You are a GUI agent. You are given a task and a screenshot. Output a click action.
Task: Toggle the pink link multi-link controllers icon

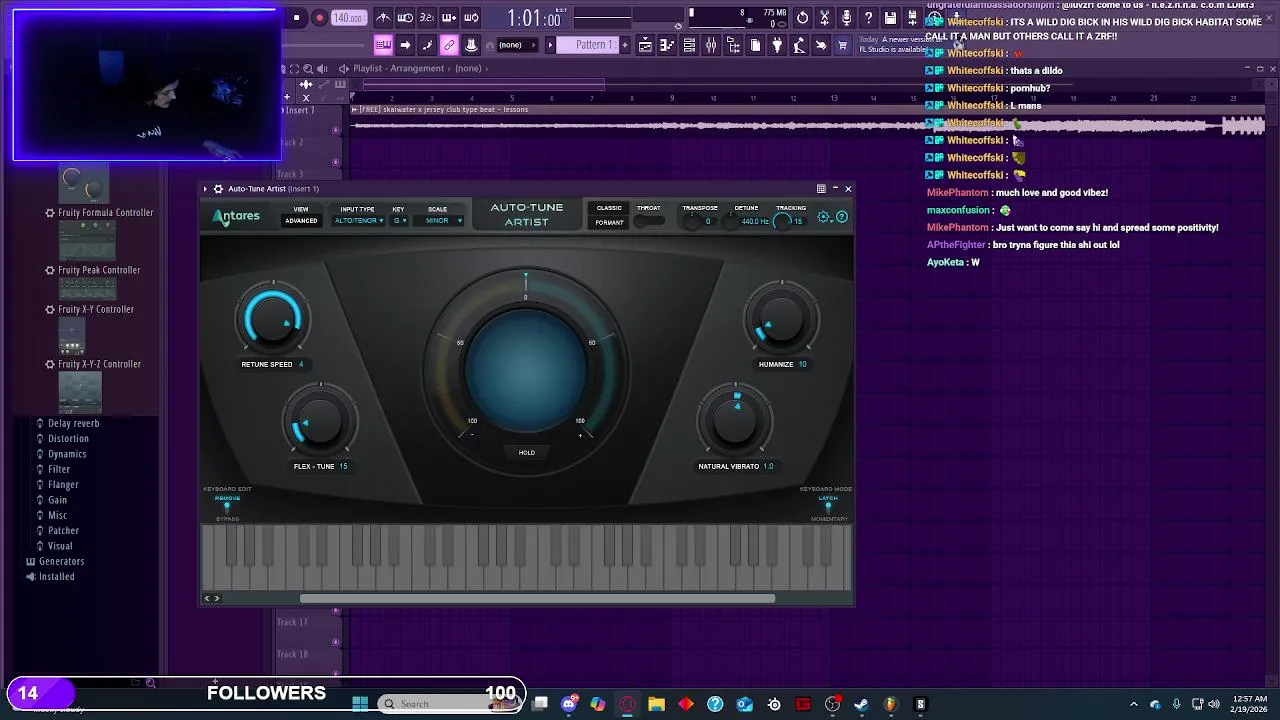pos(449,45)
